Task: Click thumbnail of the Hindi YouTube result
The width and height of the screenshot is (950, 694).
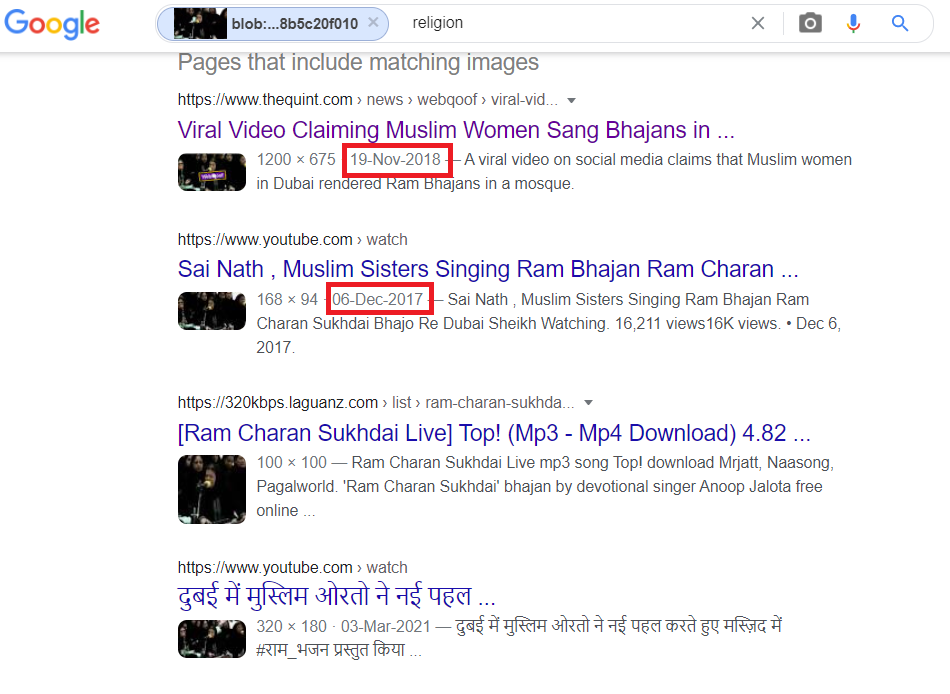Action: pyautogui.click(x=212, y=639)
